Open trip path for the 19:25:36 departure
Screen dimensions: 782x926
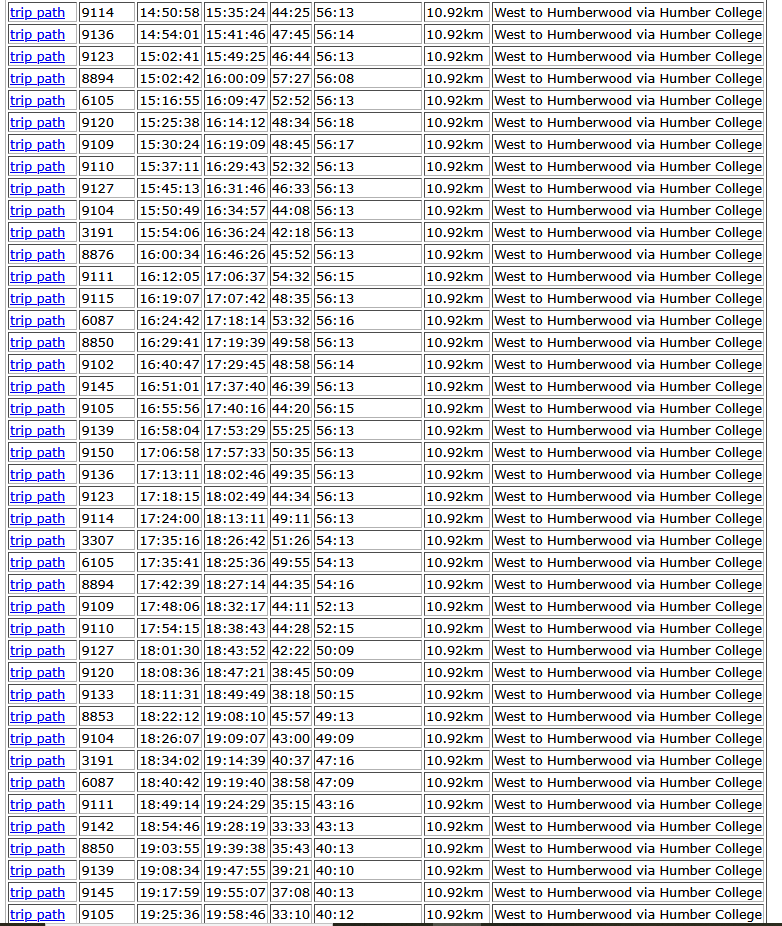37,915
